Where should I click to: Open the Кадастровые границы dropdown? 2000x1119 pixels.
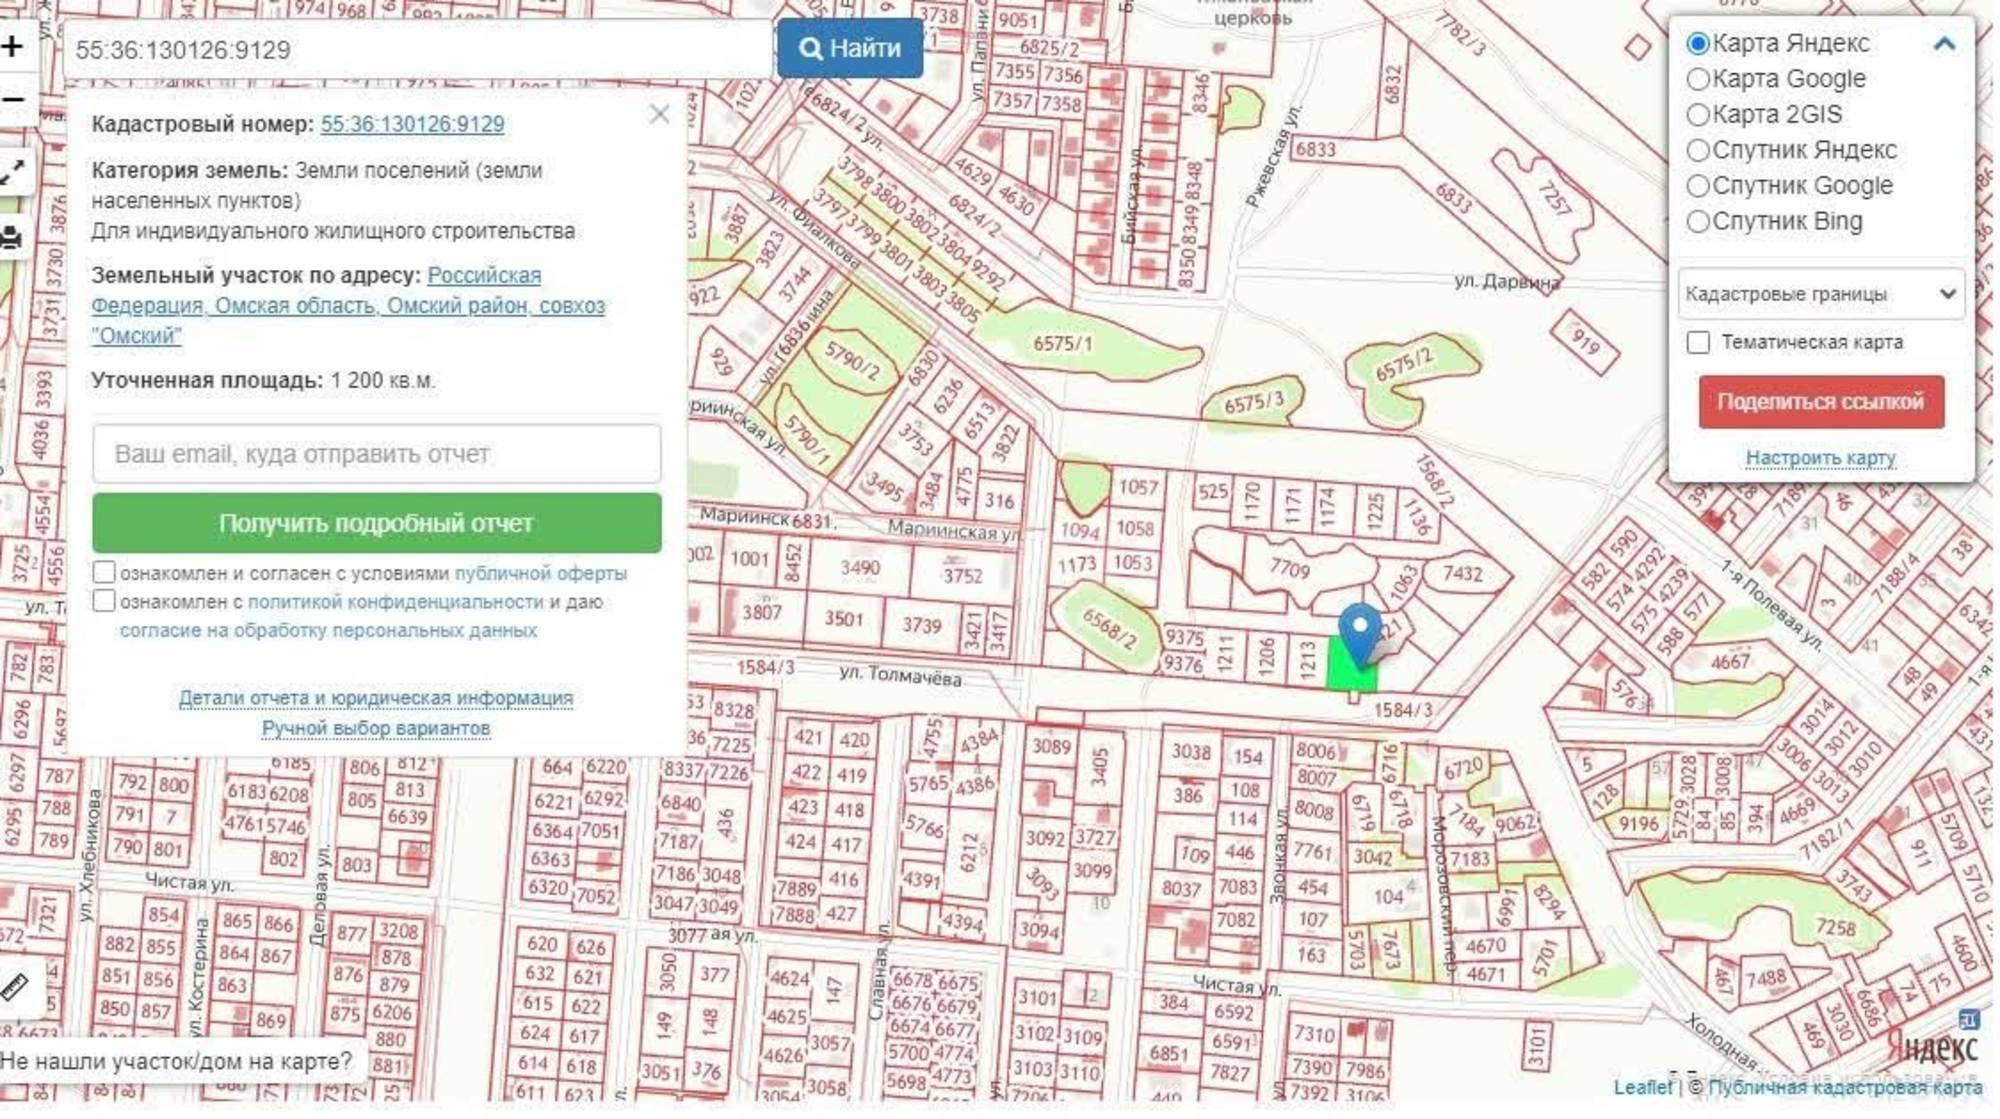coord(1820,295)
